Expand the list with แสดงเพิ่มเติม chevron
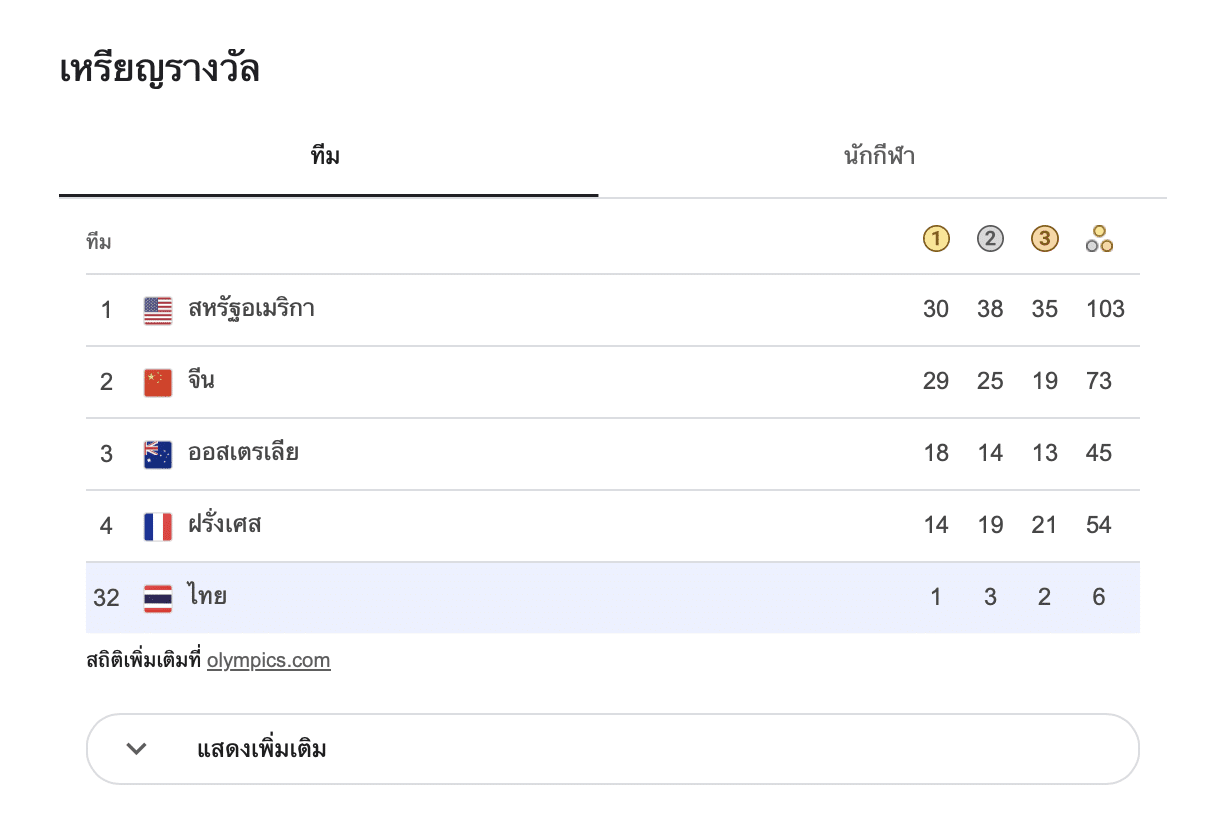This screenshot has height=830, width=1228. 137,749
